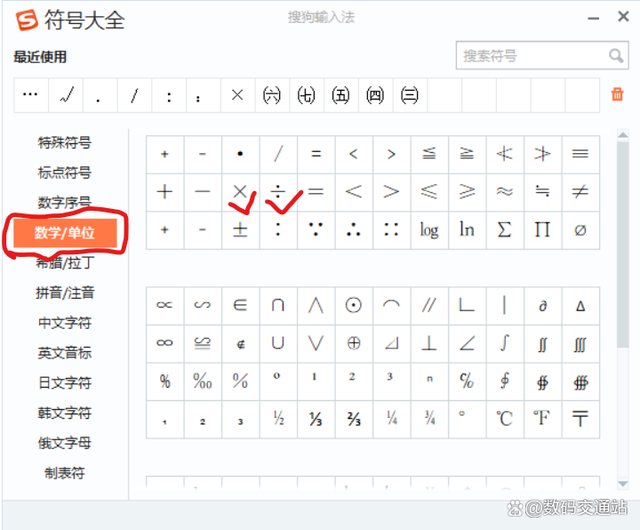Image resolution: width=640 pixels, height=530 pixels.
Task: Insert the greater-than-or-equal ≥ symbol
Action: coord(467,192)
